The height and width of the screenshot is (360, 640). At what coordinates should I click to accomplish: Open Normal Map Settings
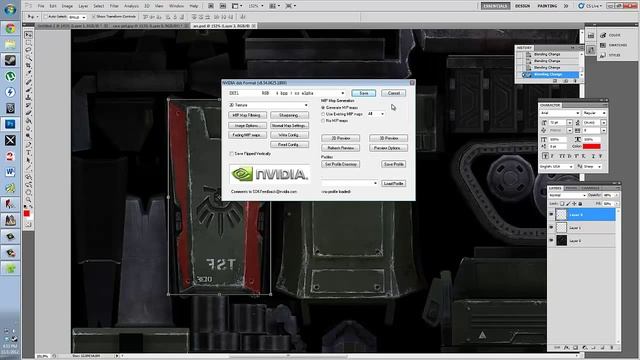point(289,125)
